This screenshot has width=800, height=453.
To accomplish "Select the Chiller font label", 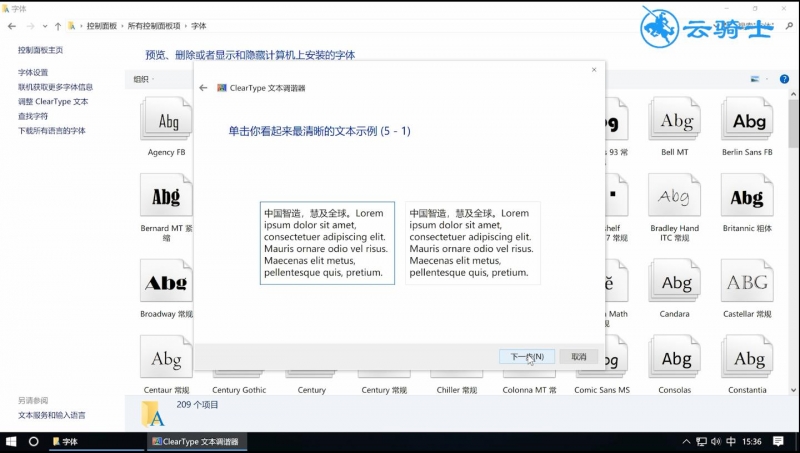I will [x=457, y=390].
